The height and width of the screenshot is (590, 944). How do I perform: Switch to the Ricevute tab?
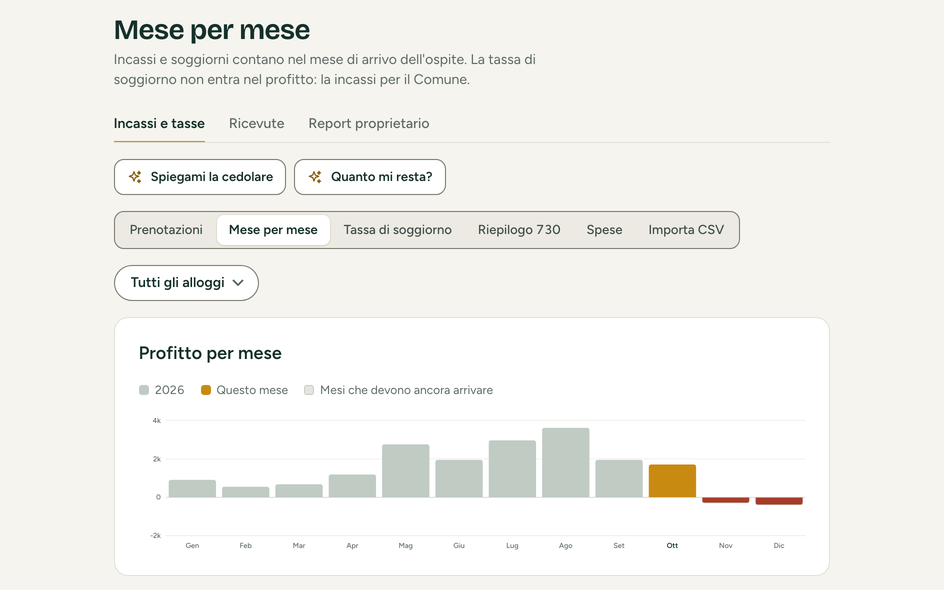tap(256, 123)
